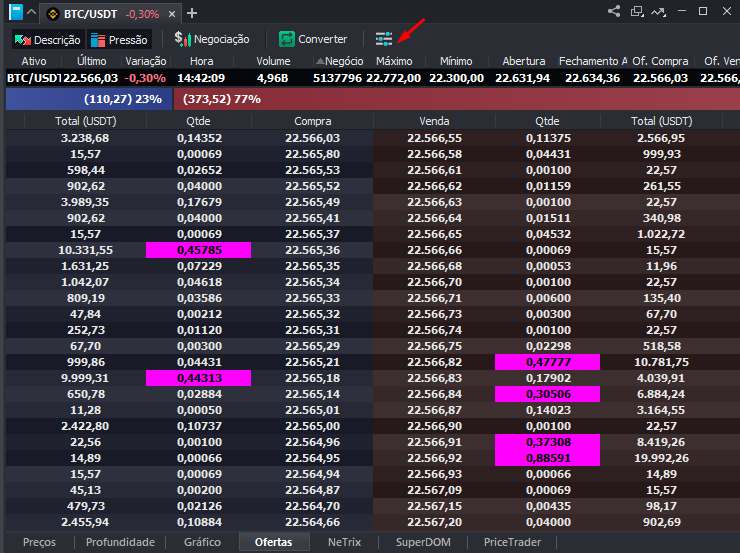
Task: Click the minimum value 22.300,00
Action: click(x=456, y=78)
